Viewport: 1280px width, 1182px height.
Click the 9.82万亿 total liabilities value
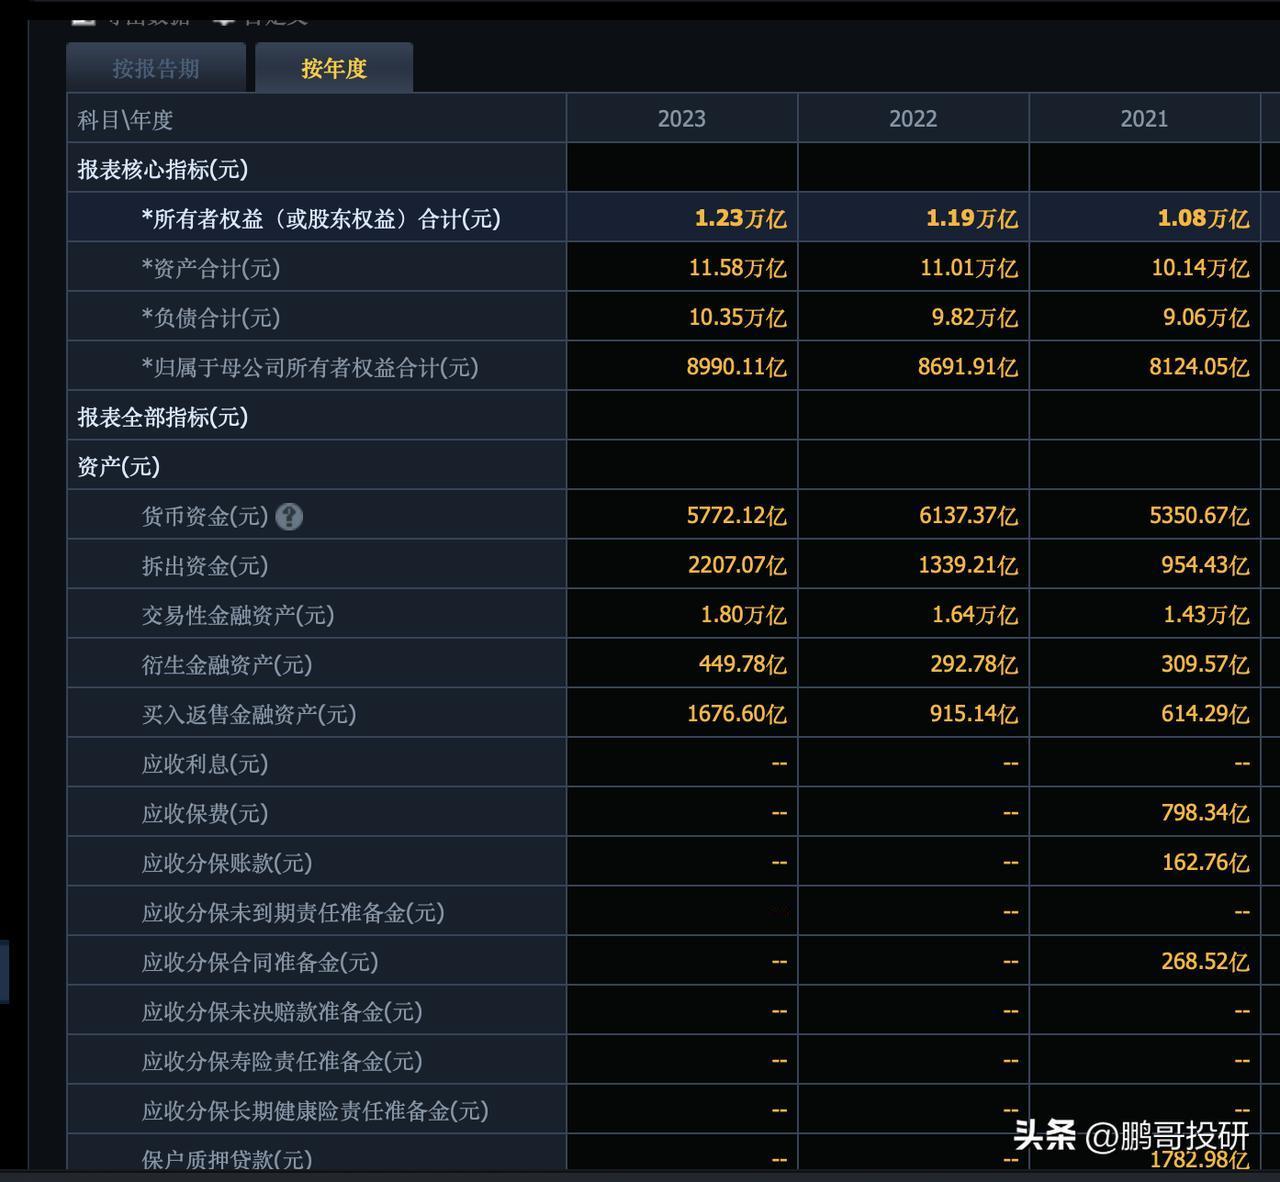(975, 318)
